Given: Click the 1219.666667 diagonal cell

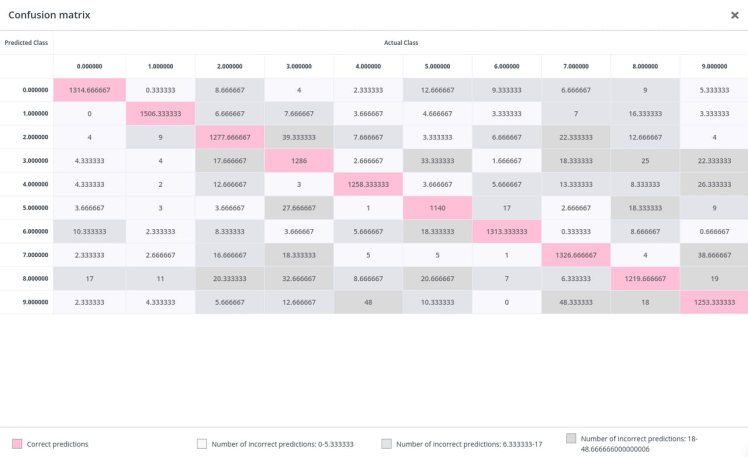Looking at the screenshot, I should 645,278.
